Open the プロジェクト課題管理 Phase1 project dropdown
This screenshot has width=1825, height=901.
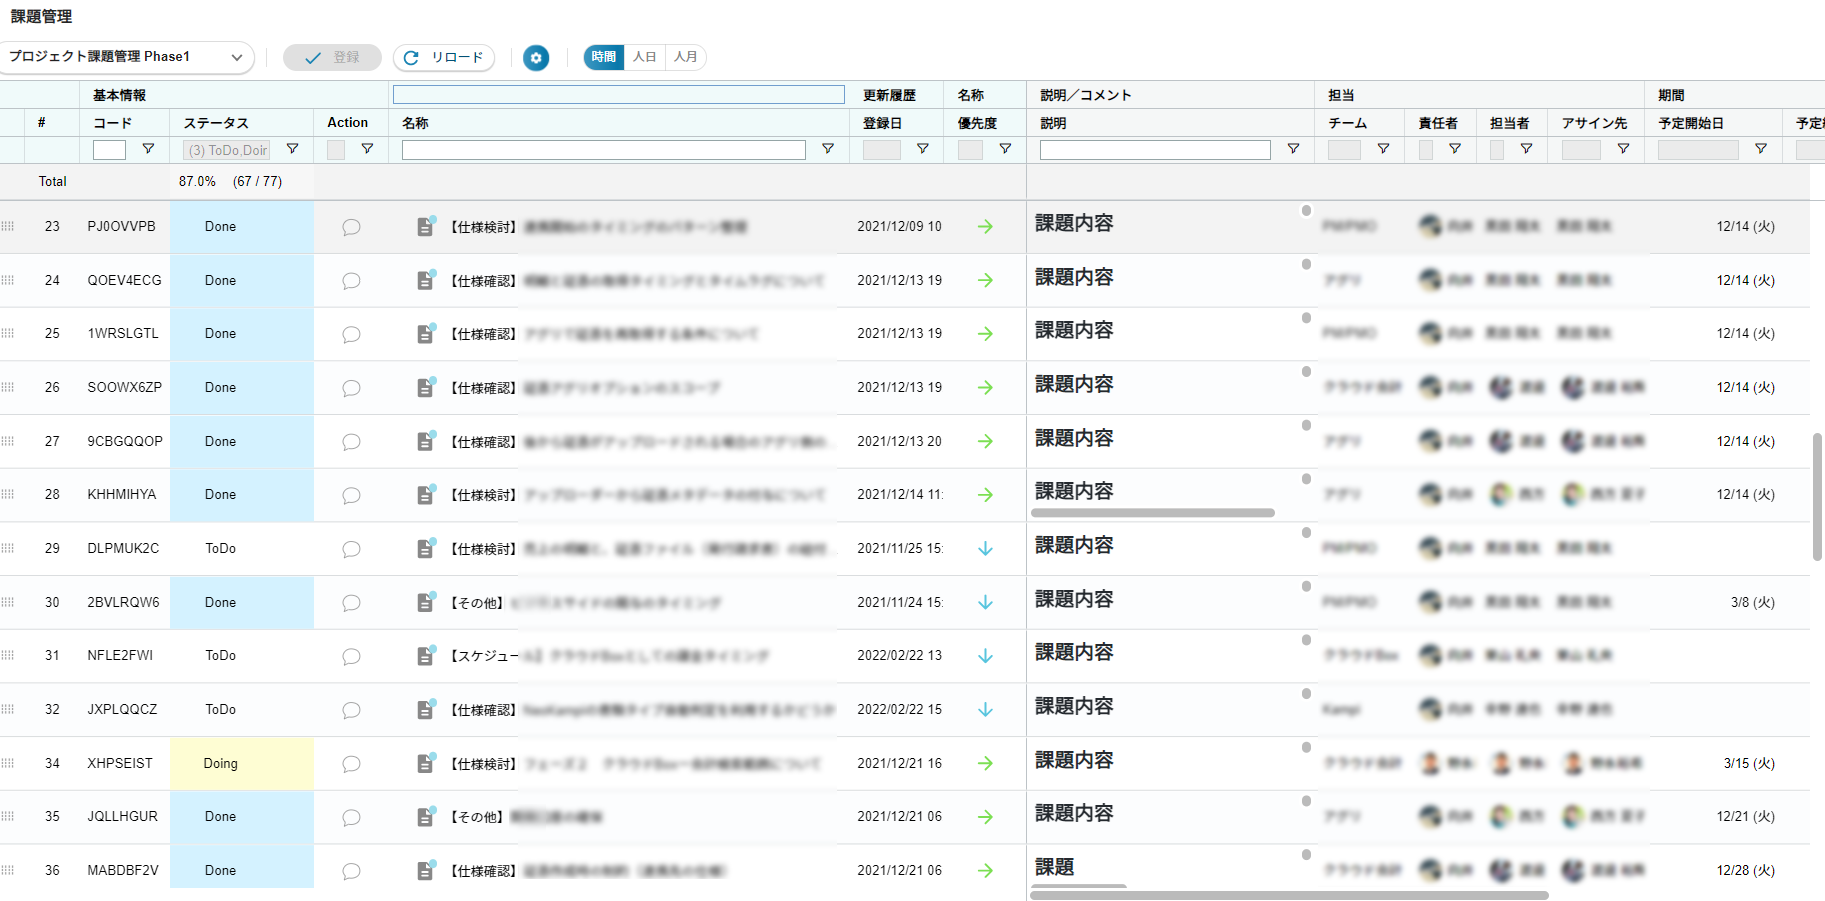[128, 57]
